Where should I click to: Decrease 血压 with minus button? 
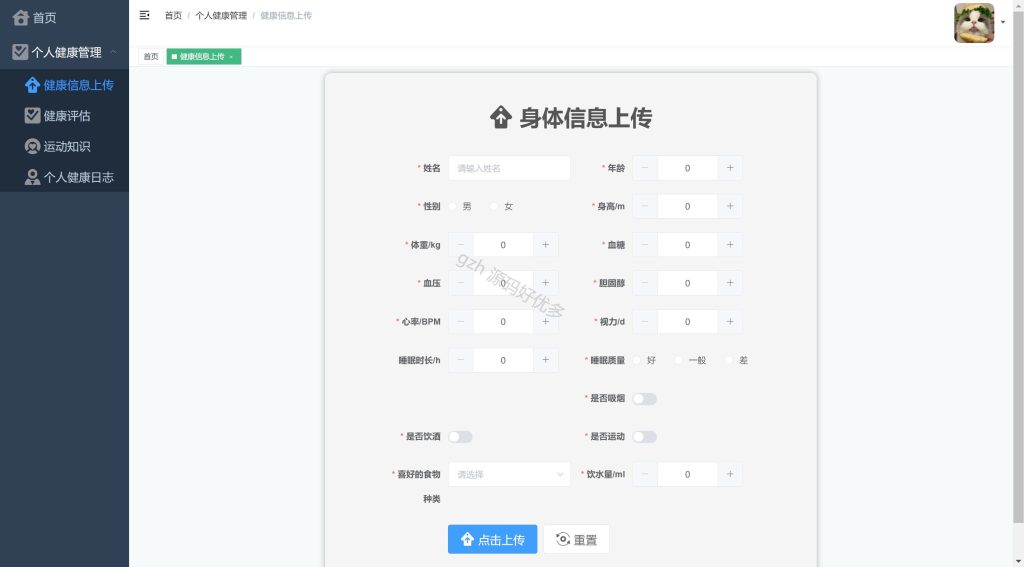pos(460,283)
